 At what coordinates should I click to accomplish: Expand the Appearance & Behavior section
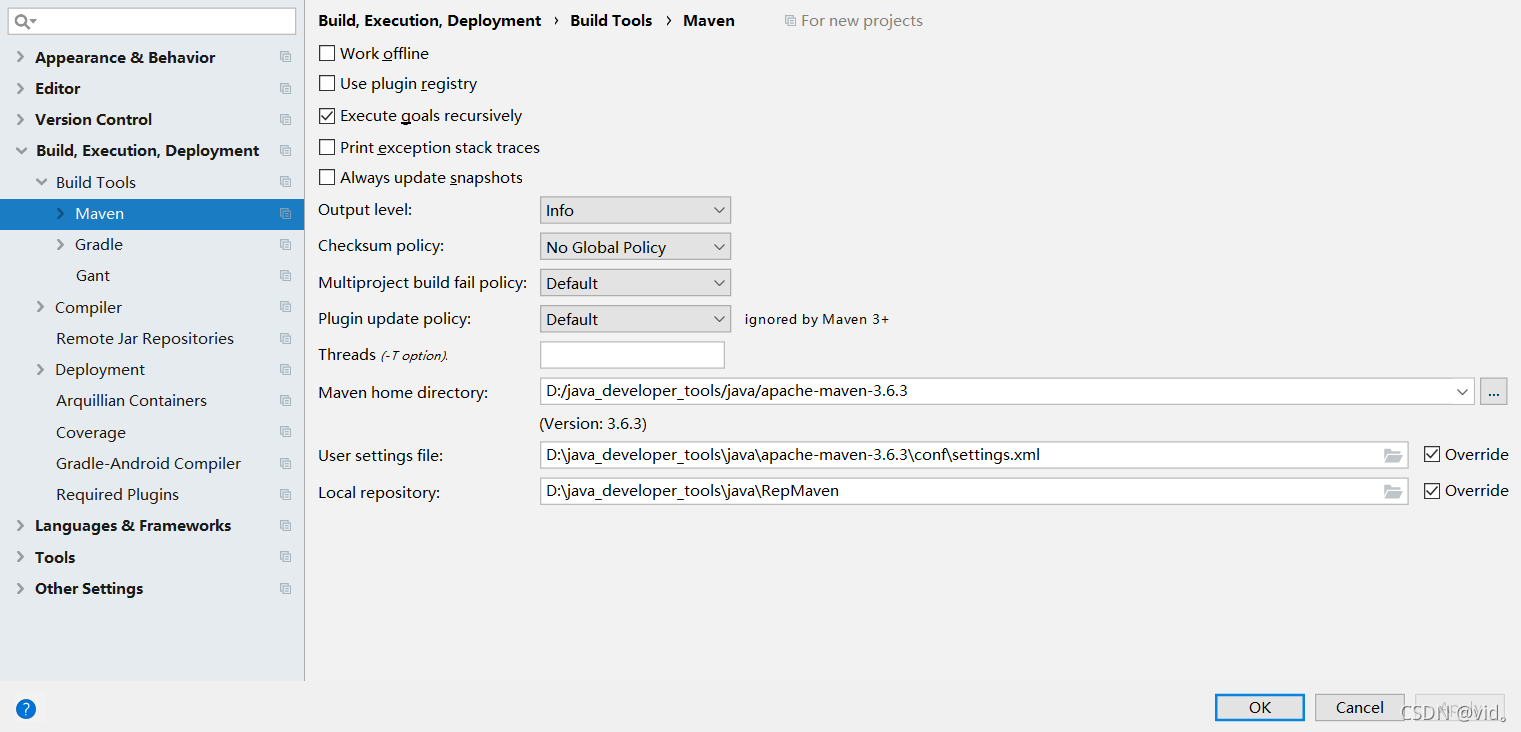click(20, 57)
